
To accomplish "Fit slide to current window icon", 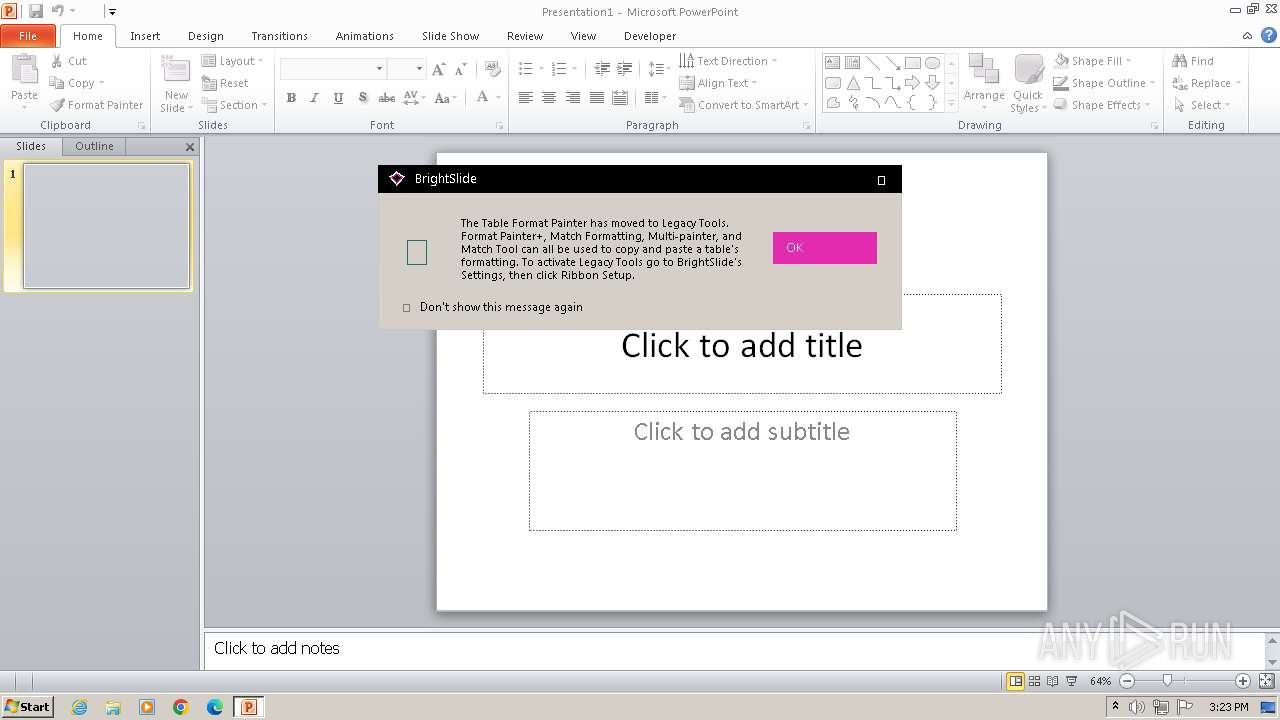I will point(1265,681).
